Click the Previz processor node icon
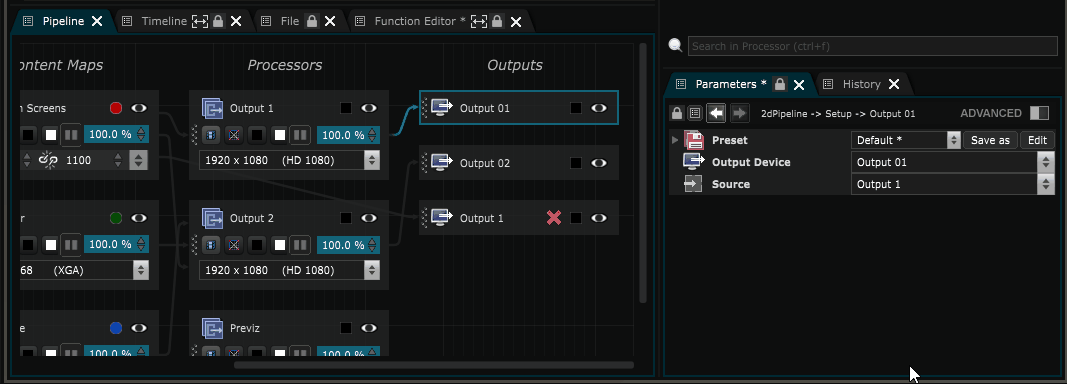The image size is (1067, 384). click(213, 327)
